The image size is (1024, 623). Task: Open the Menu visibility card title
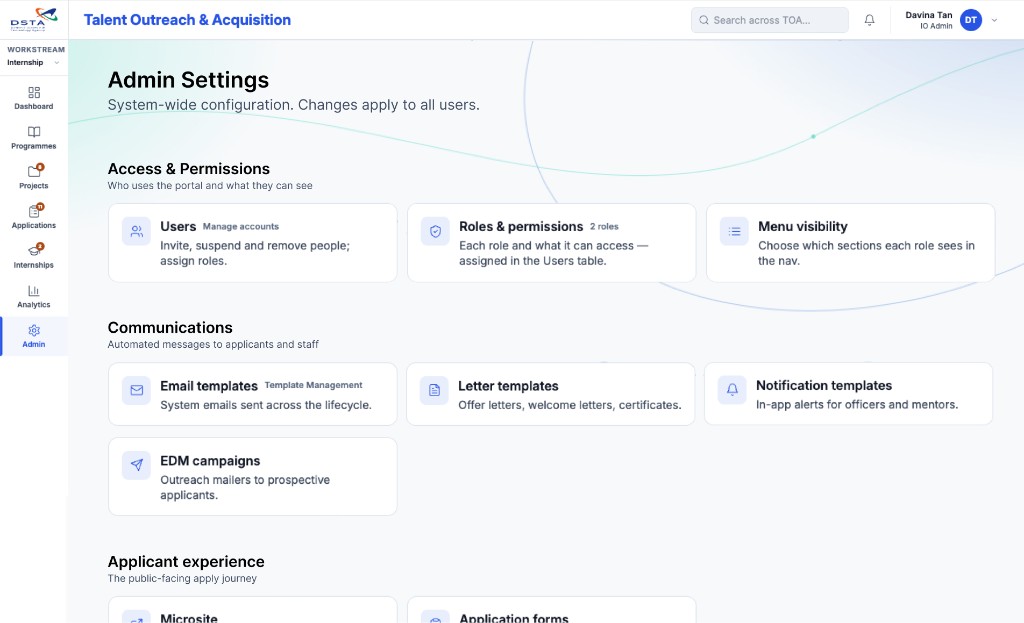[x=803, y=227]
